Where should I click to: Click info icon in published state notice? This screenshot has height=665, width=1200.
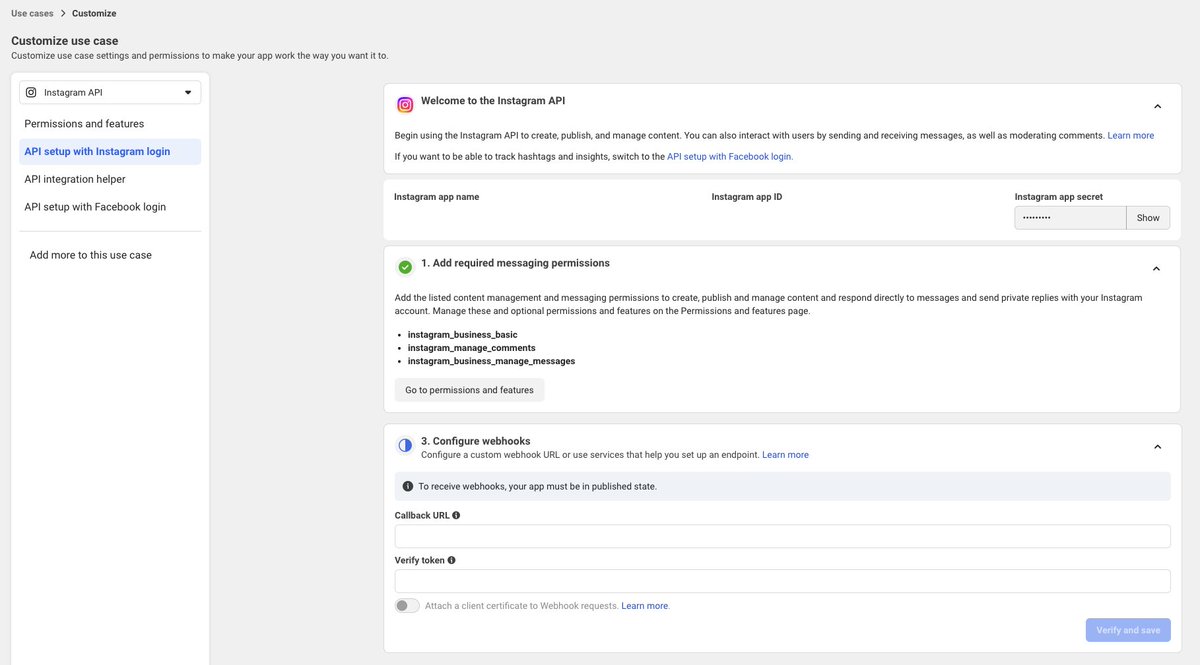click(407, 486)
